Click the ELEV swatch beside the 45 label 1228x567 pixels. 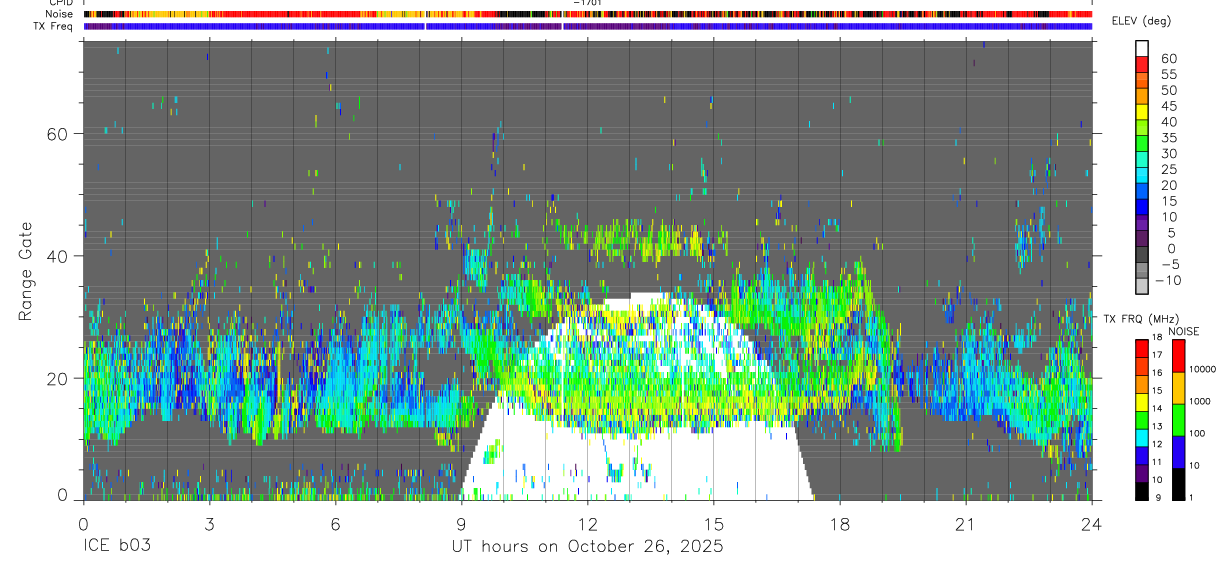(1142, 112)
